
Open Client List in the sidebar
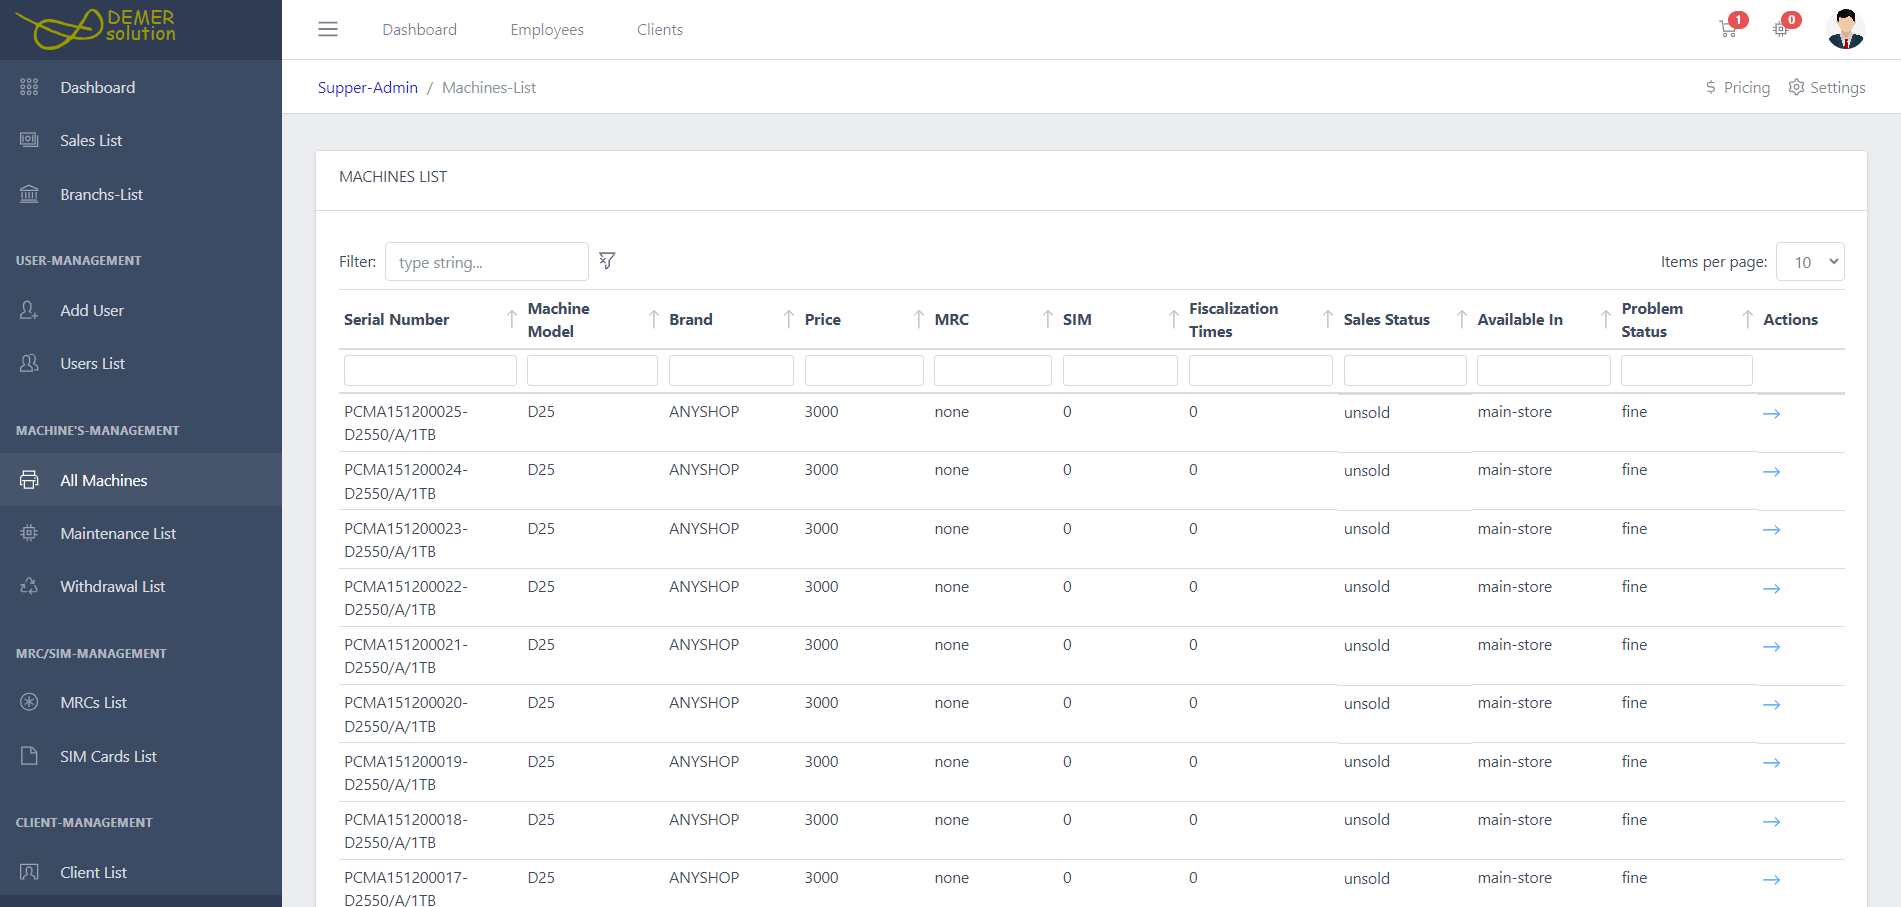click(141, 872)
